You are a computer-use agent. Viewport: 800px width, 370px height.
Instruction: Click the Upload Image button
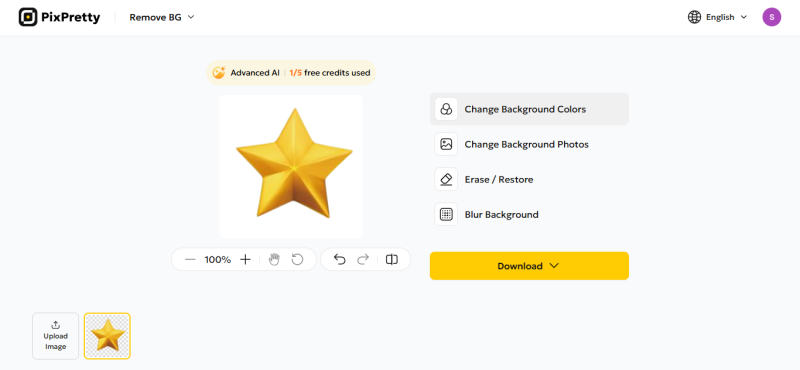56,336
